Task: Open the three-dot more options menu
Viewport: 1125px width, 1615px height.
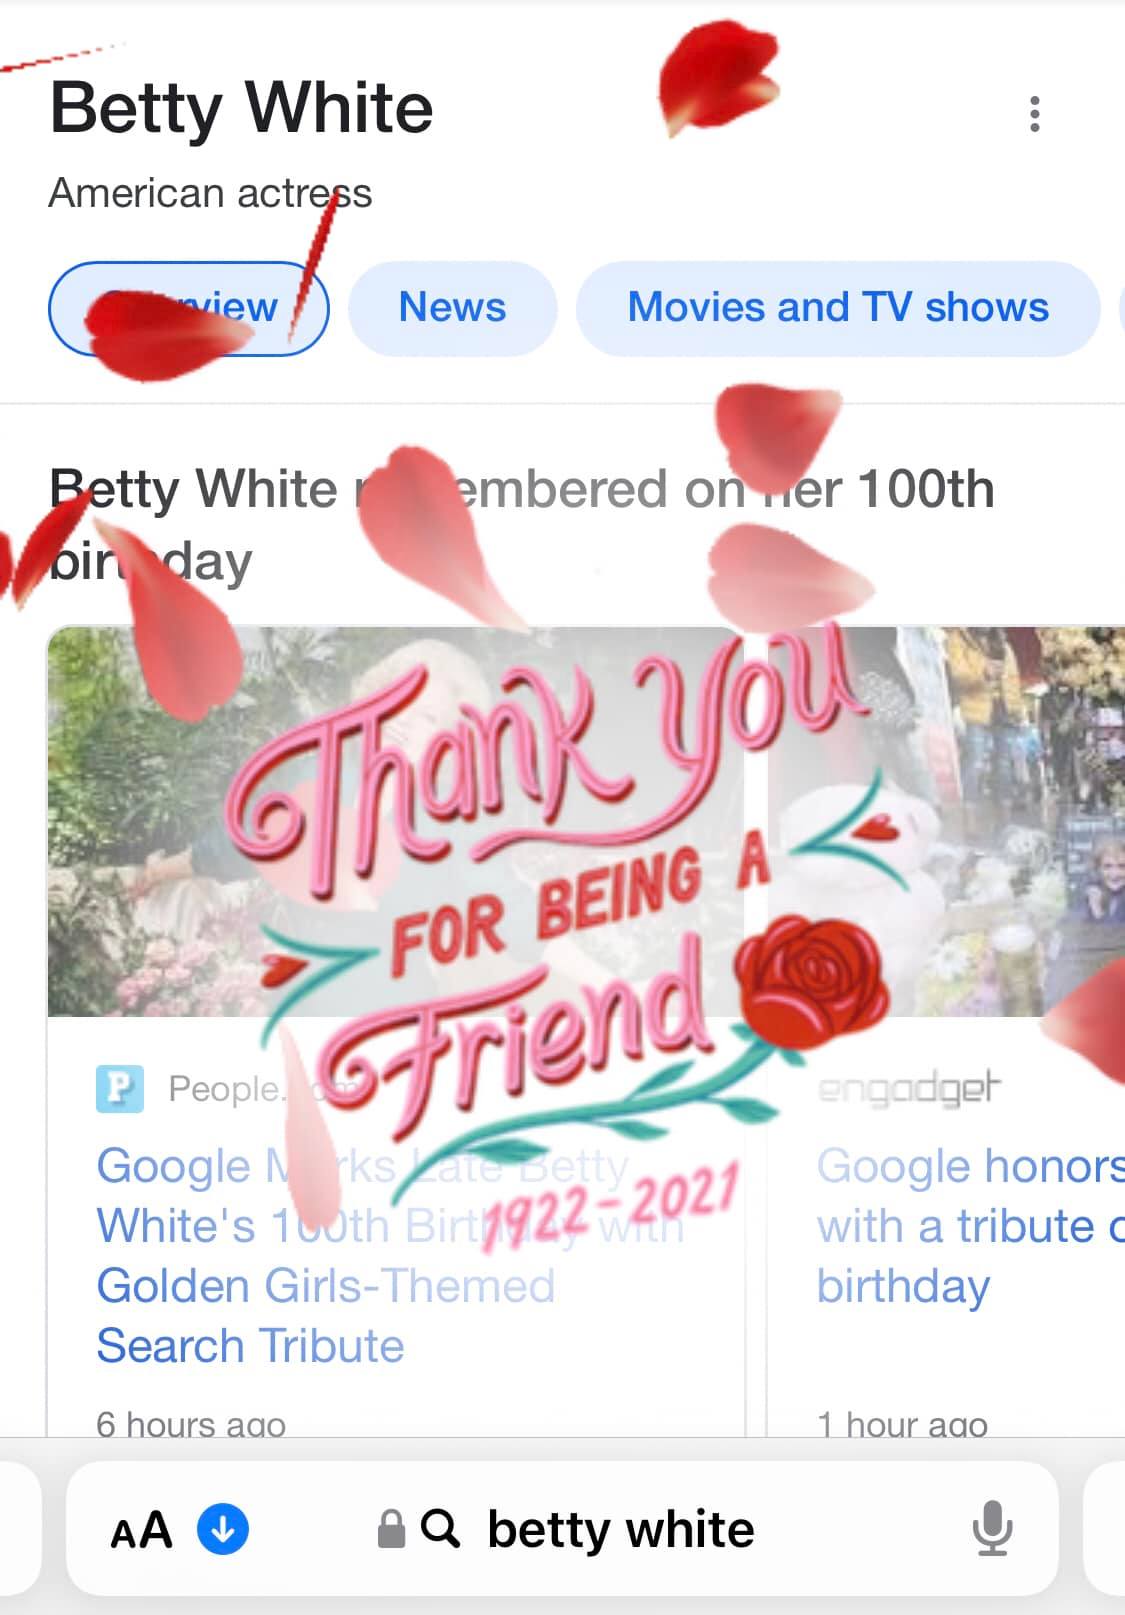Action: click(1035, 114)
